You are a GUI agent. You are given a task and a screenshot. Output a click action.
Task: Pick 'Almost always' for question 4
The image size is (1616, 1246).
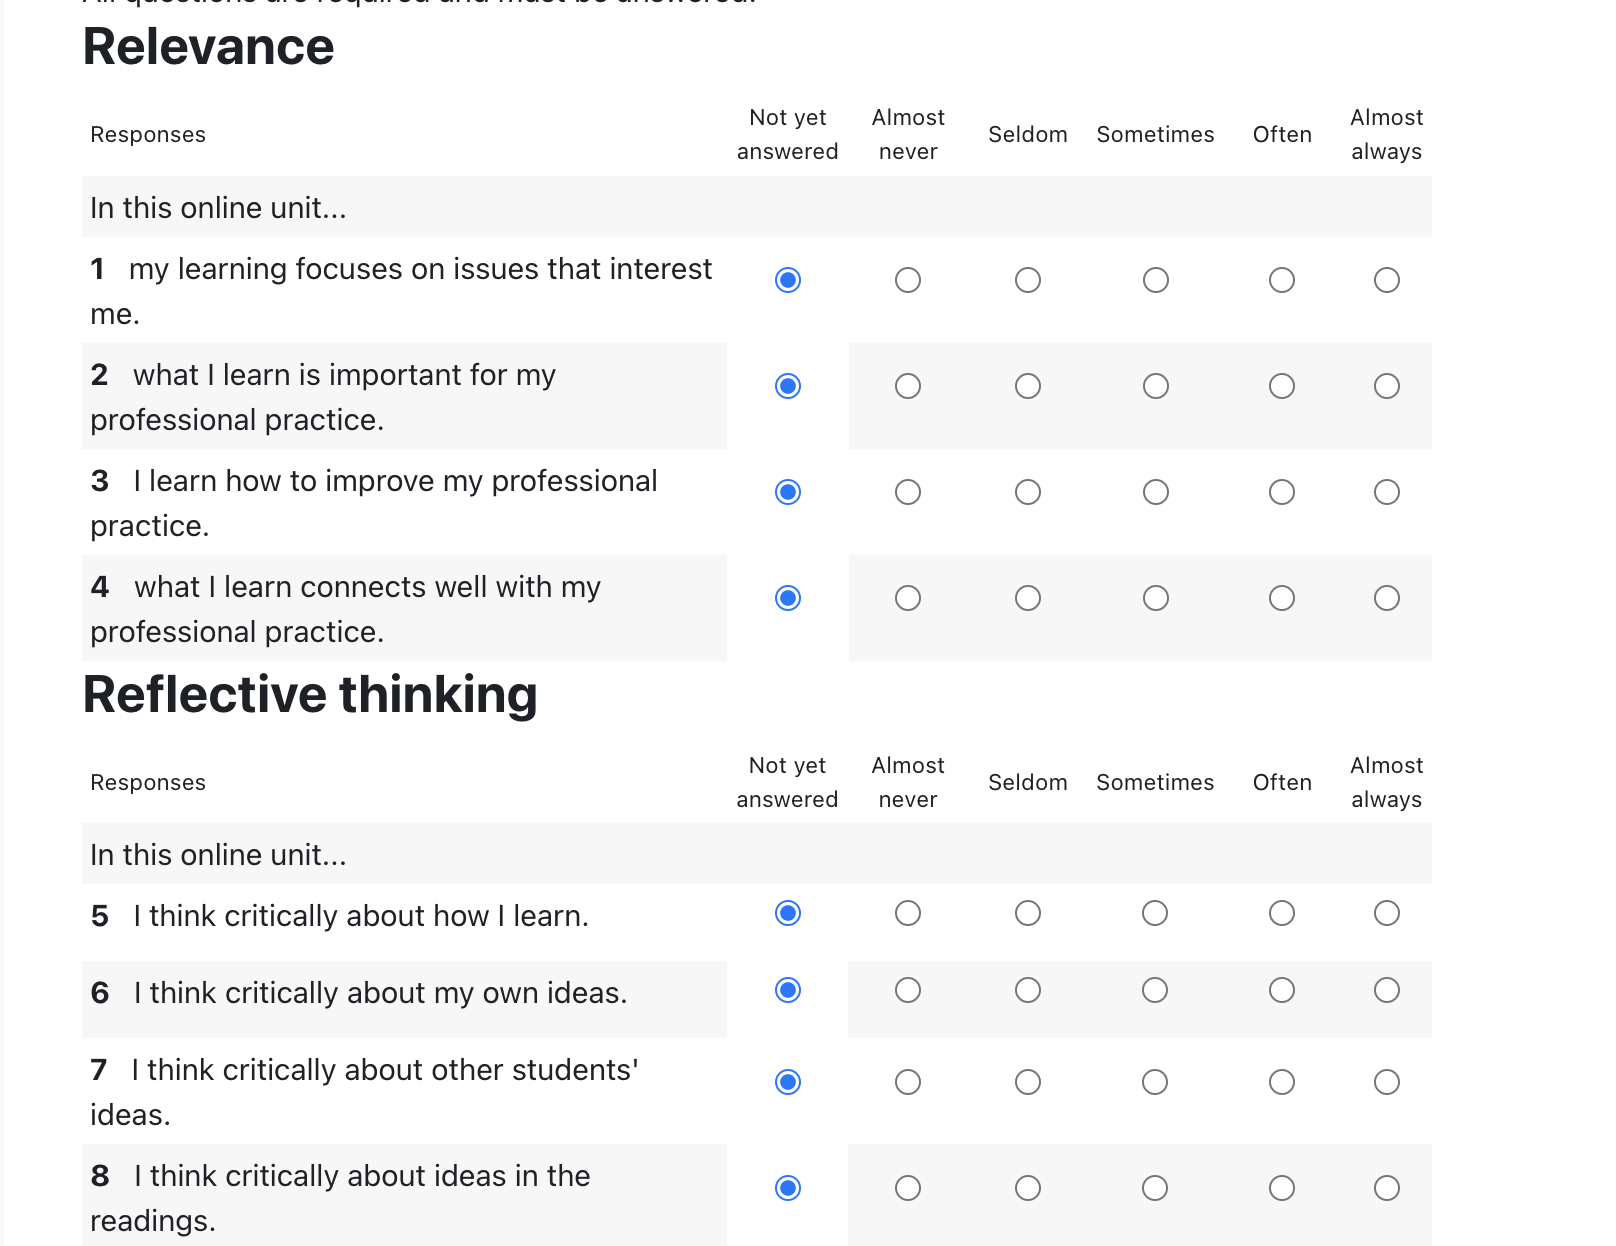pos(1386,598)
